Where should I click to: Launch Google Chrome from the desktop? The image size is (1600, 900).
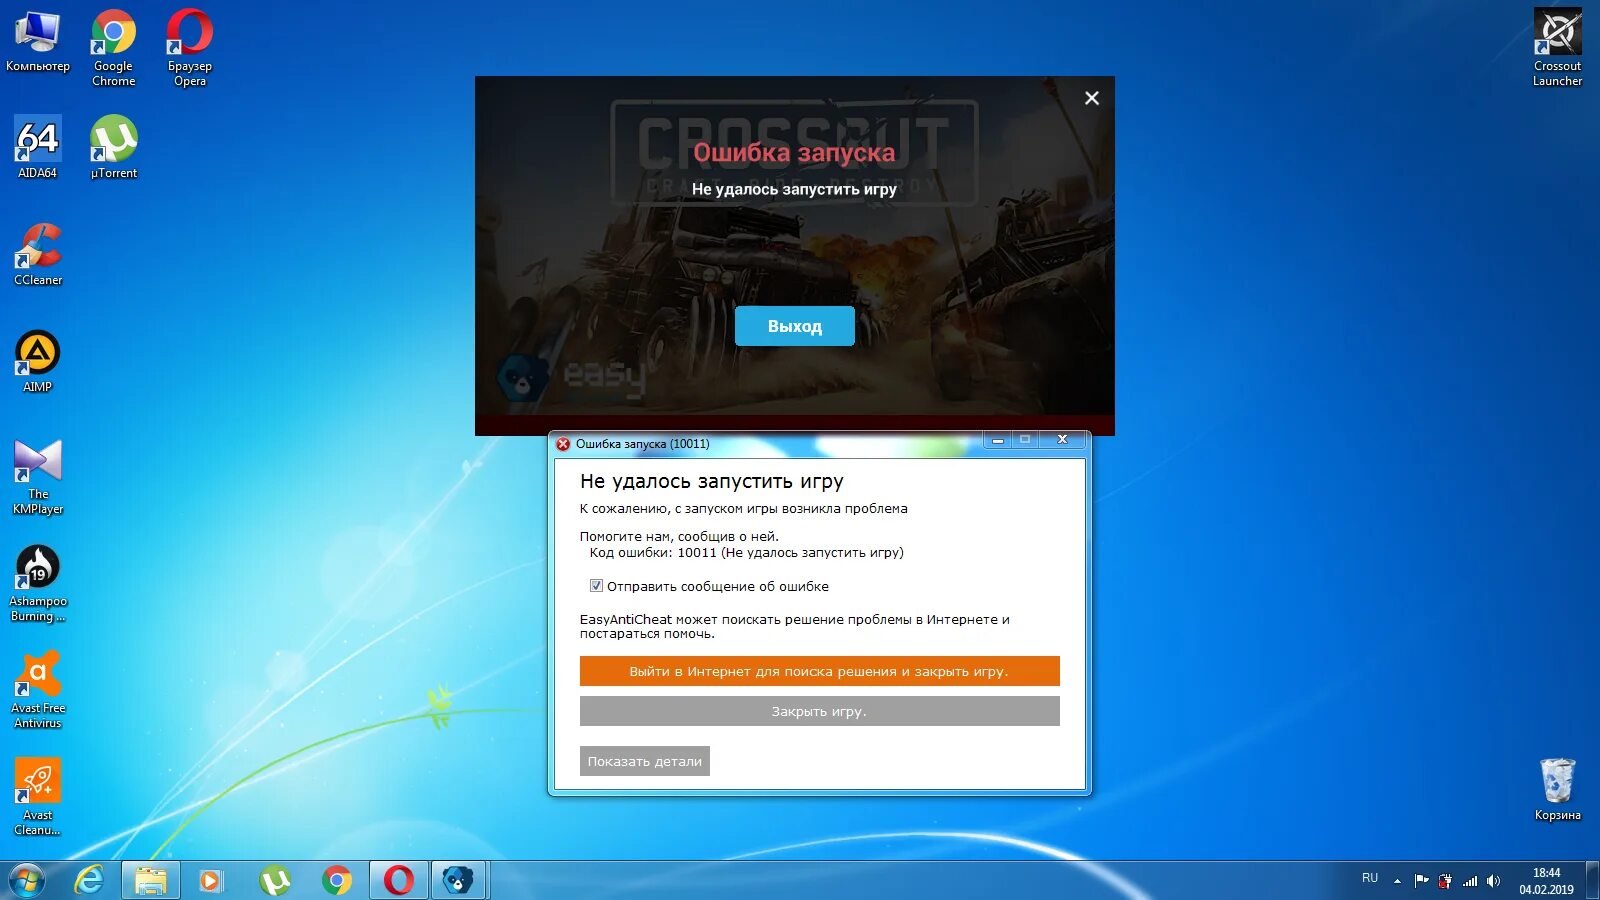point(114,48)
